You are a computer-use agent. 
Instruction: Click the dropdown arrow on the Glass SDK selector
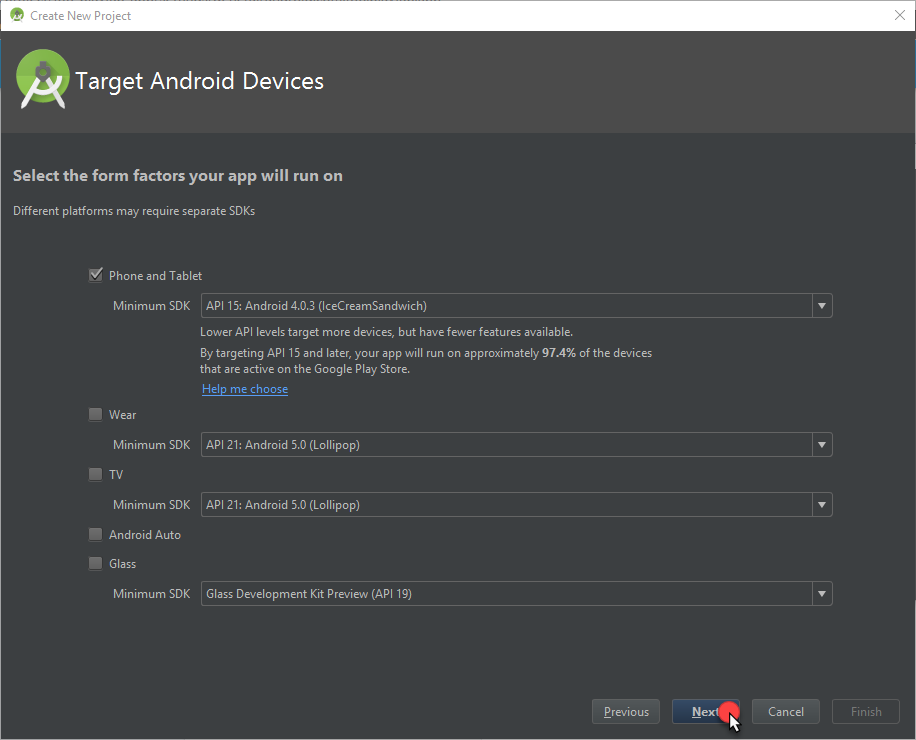click(821, 593)
